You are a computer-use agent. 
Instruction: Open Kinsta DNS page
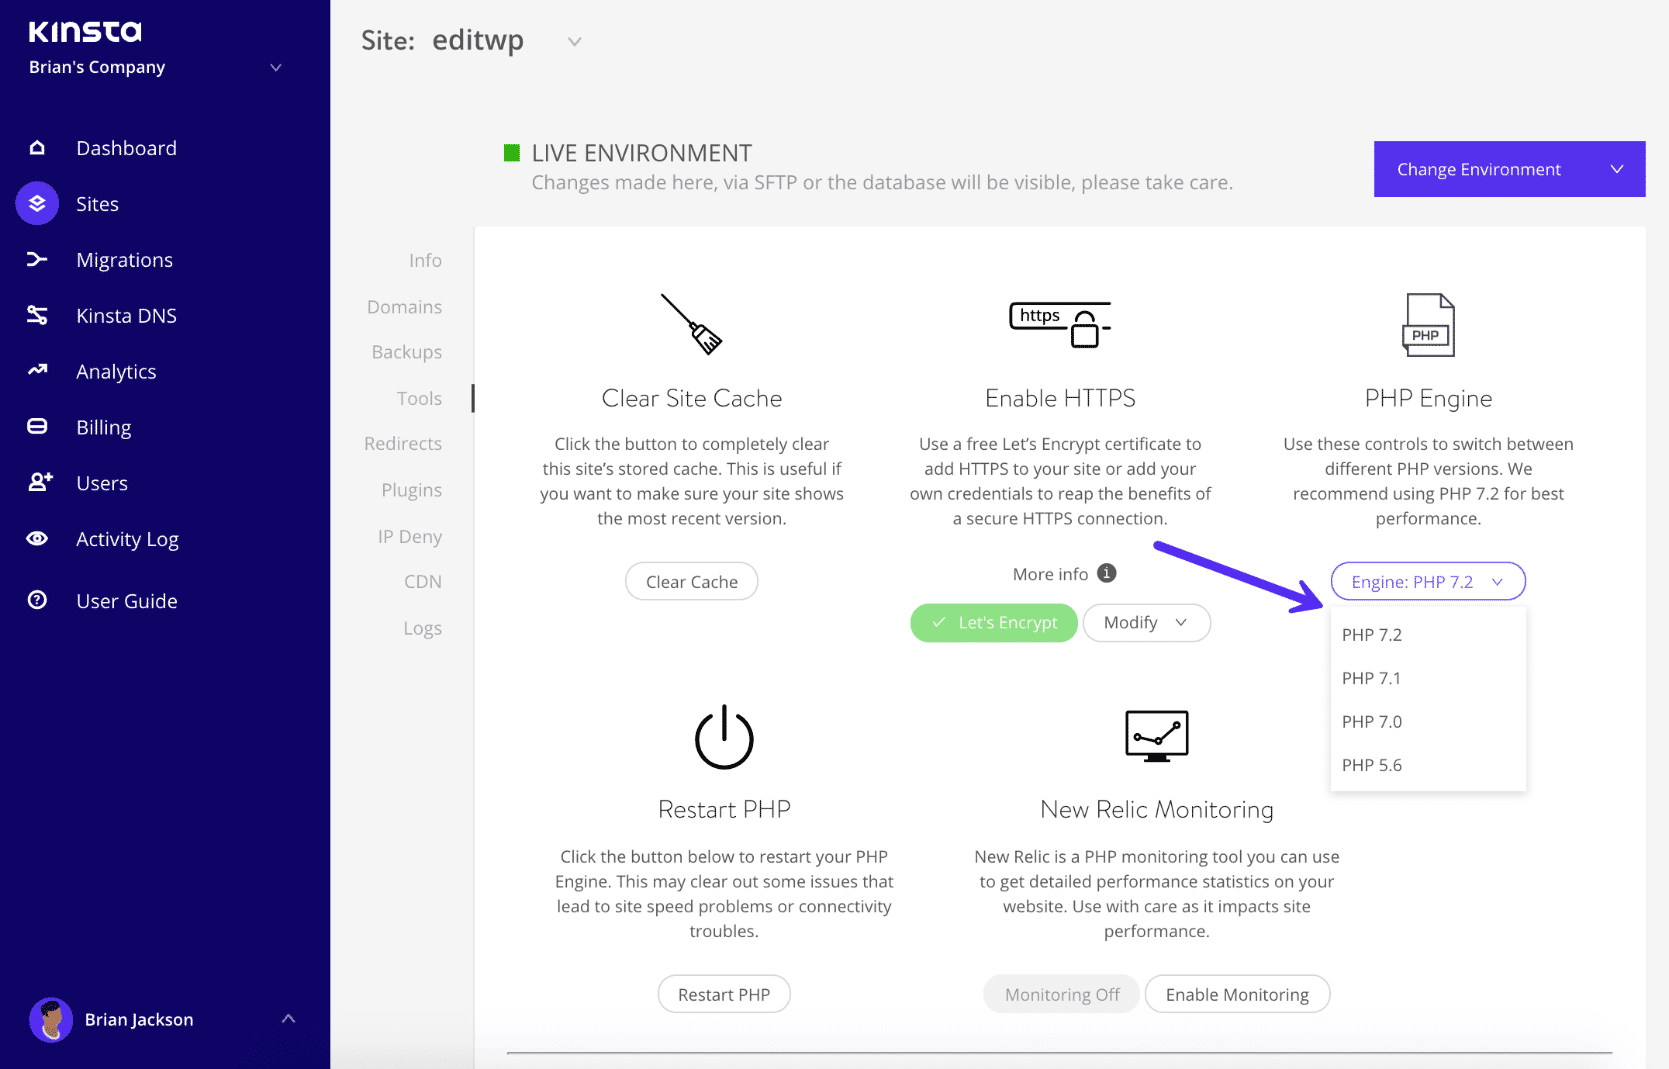126,316
